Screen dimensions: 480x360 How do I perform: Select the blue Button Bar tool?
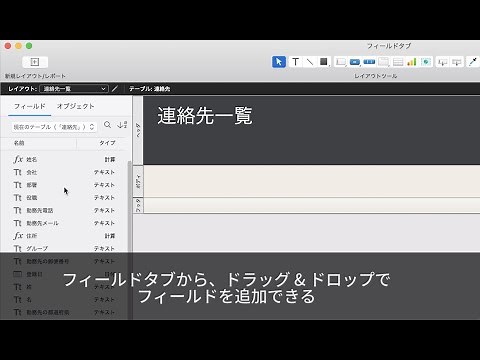click(369, 62)
